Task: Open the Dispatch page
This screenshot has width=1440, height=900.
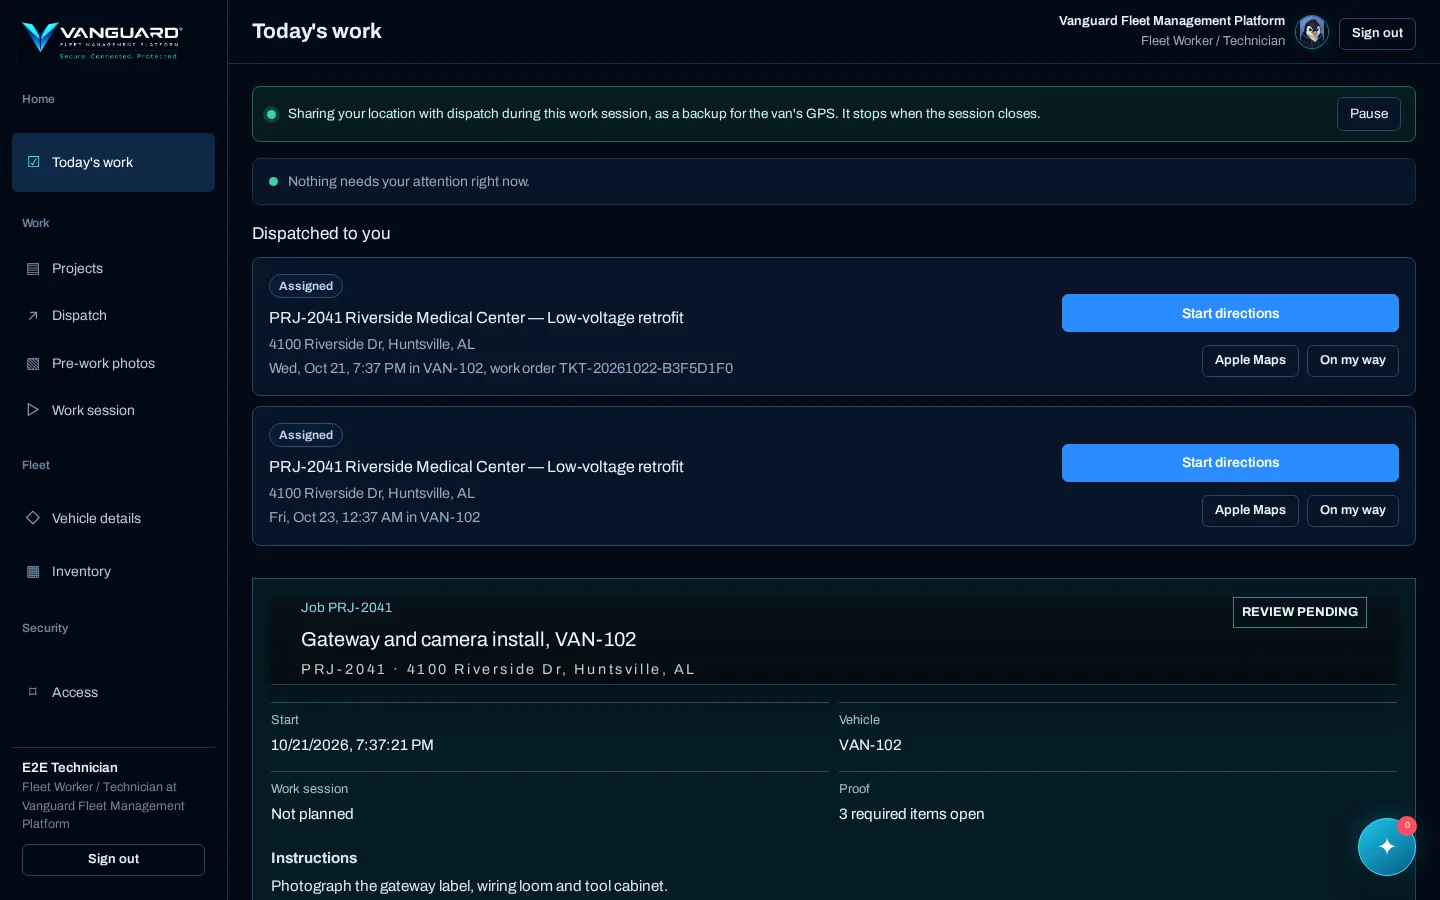Action: coord(113,316)
